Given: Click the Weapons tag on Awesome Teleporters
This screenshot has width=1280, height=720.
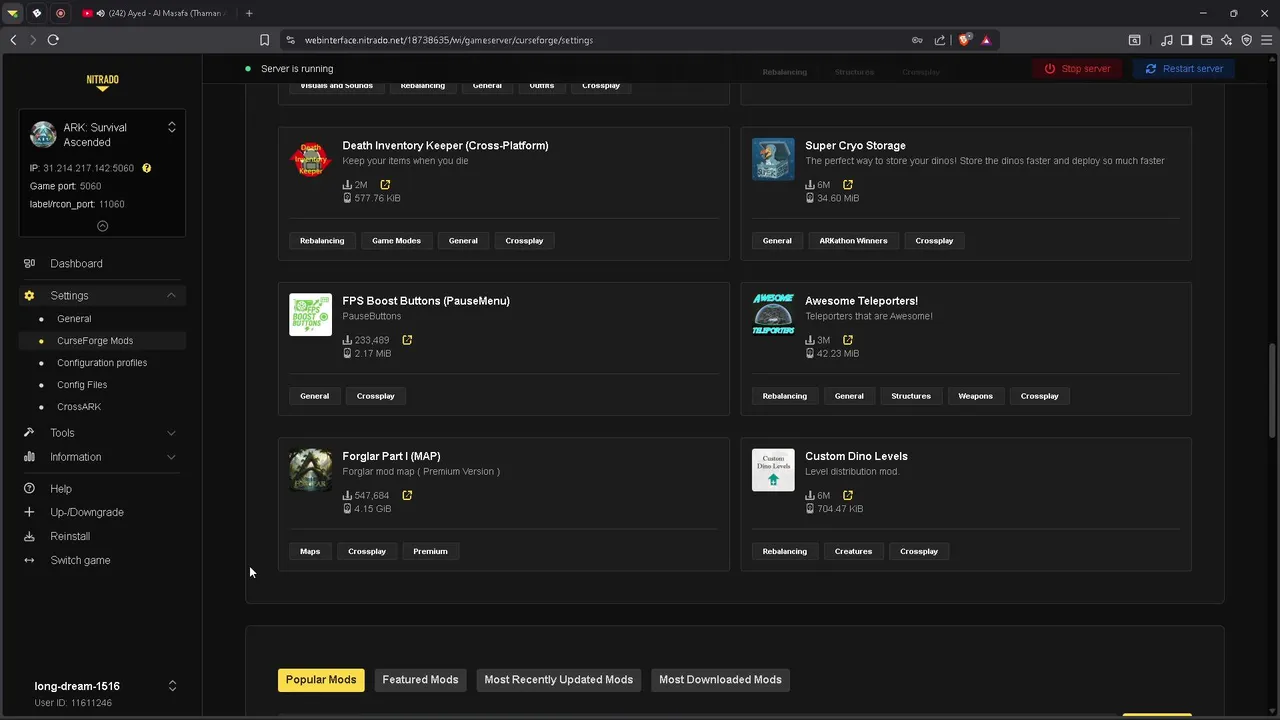Looking at the screenshot, I should (975, 396).
